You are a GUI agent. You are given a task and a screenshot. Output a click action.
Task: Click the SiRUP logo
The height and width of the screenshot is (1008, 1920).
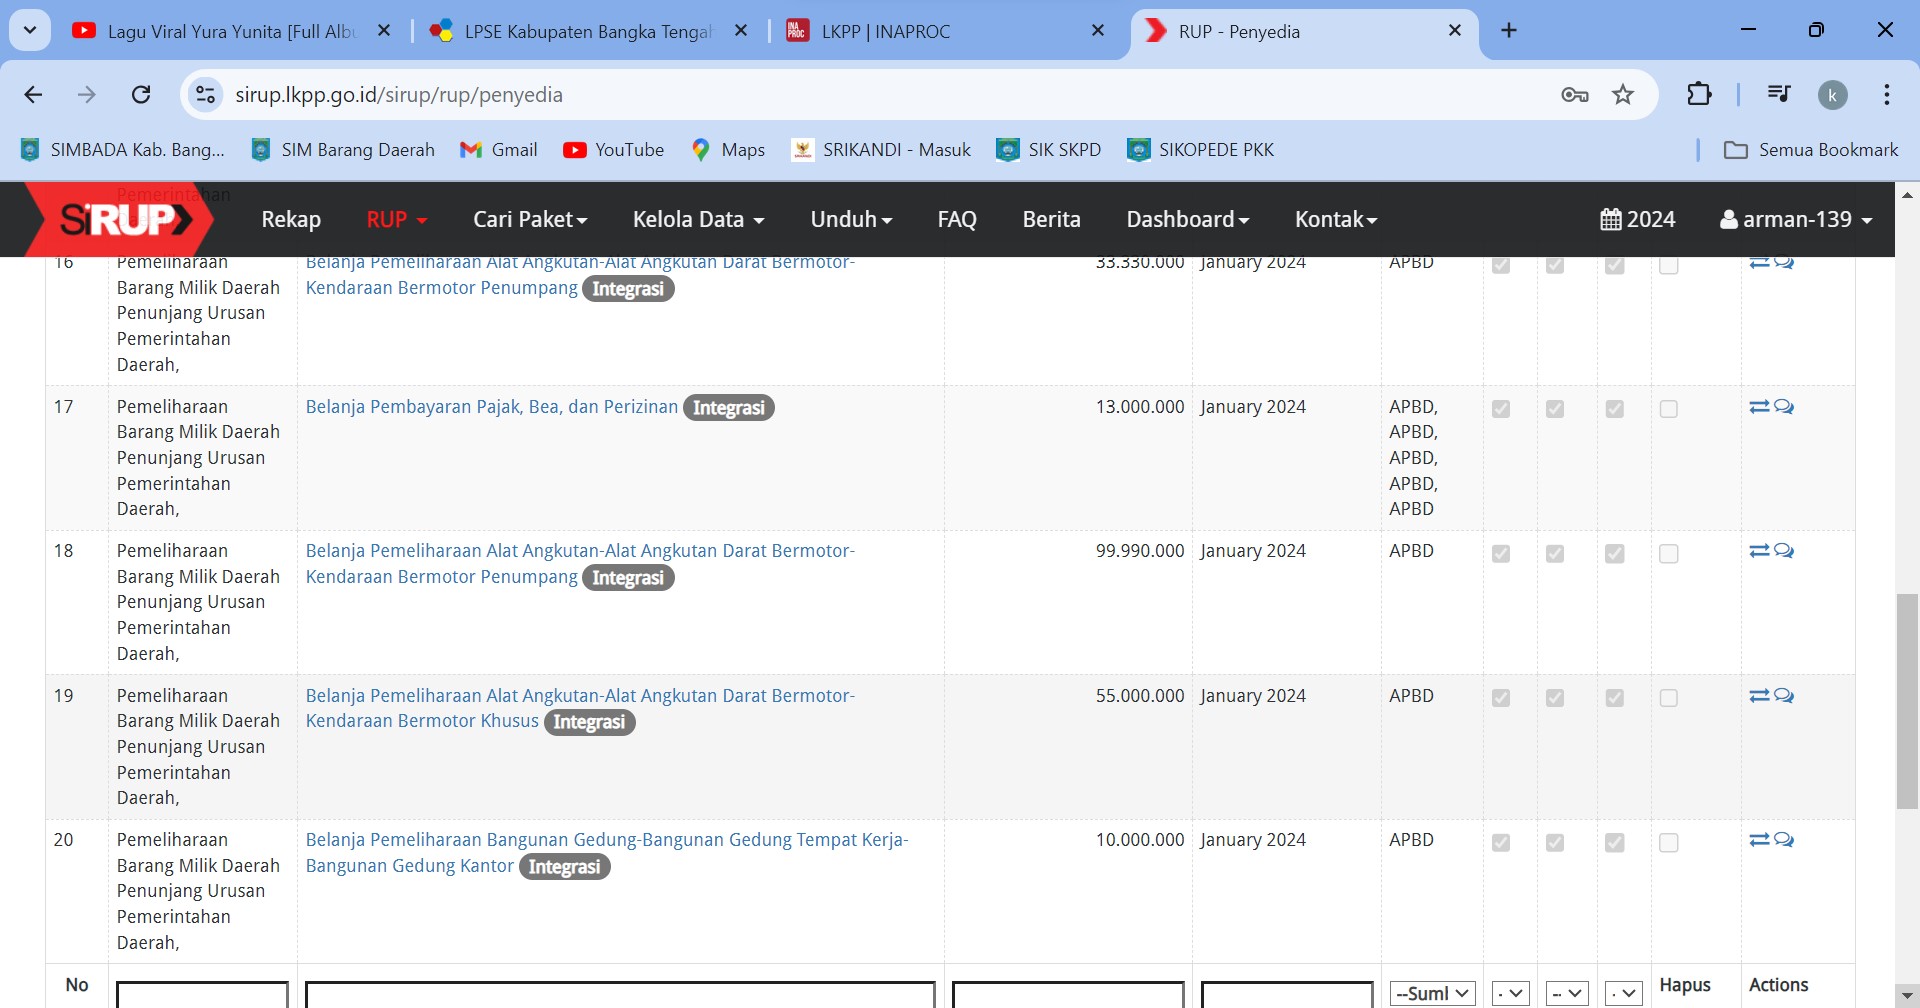122,219
